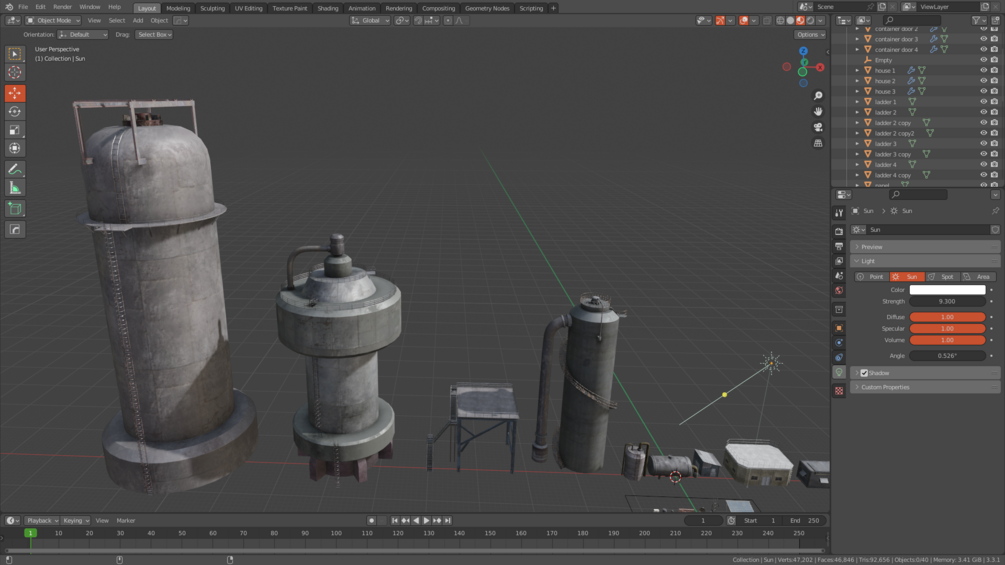This screenshot has height=565, width=1005.
Task: Select the Transform tool
Action: click(x=15, y=148)
